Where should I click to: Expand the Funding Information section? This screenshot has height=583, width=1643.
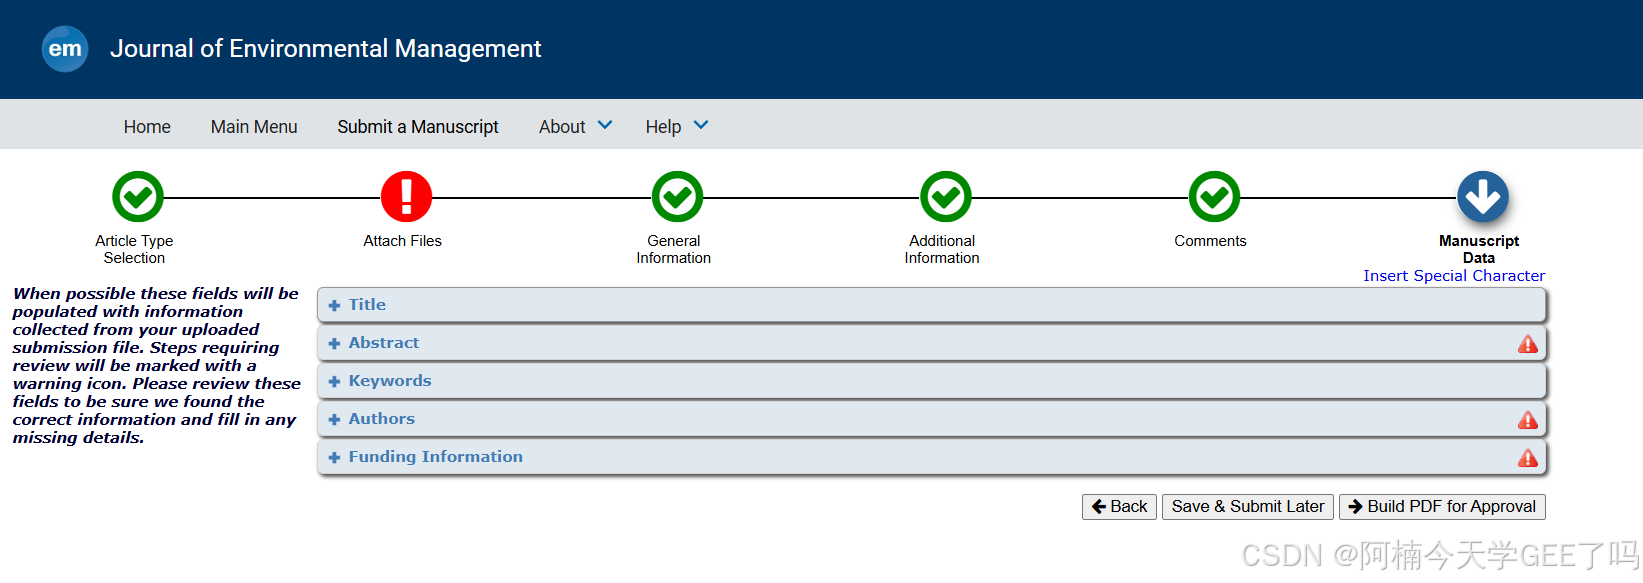tap(932, 457)
